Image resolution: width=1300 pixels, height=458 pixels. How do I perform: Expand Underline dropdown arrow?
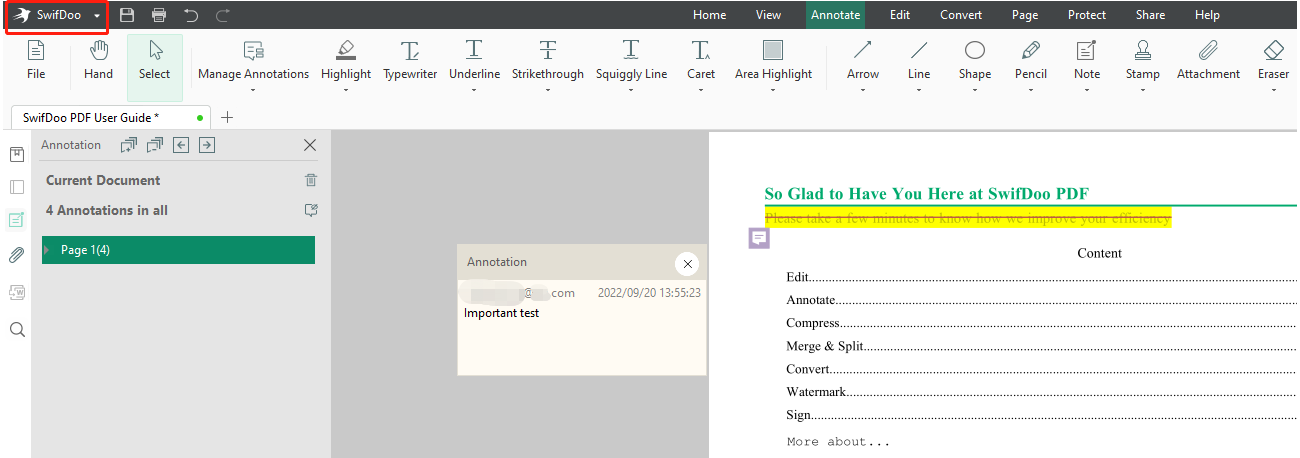(x=474, y=90)
